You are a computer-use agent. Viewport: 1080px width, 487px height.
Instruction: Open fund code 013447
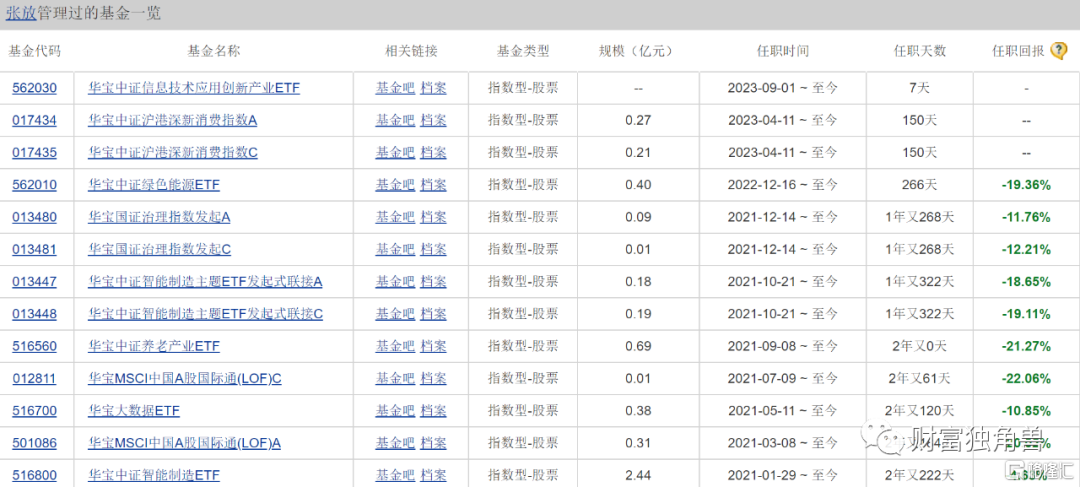[34, 282]
